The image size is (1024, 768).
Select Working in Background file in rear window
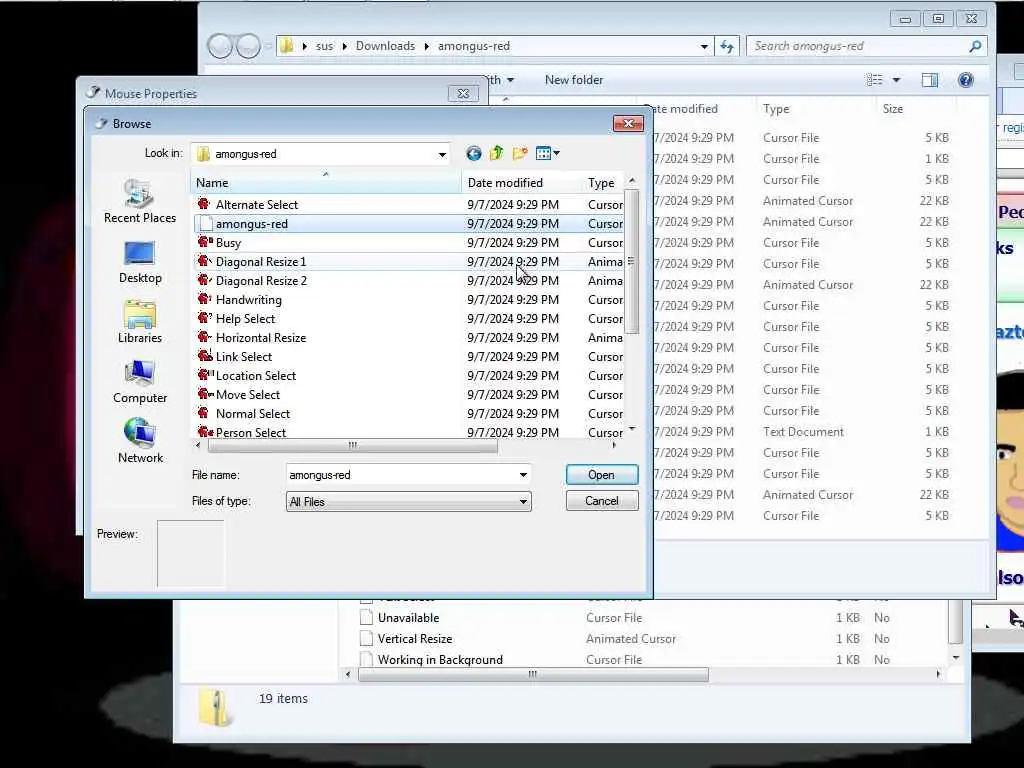click(x=440, y=660)
